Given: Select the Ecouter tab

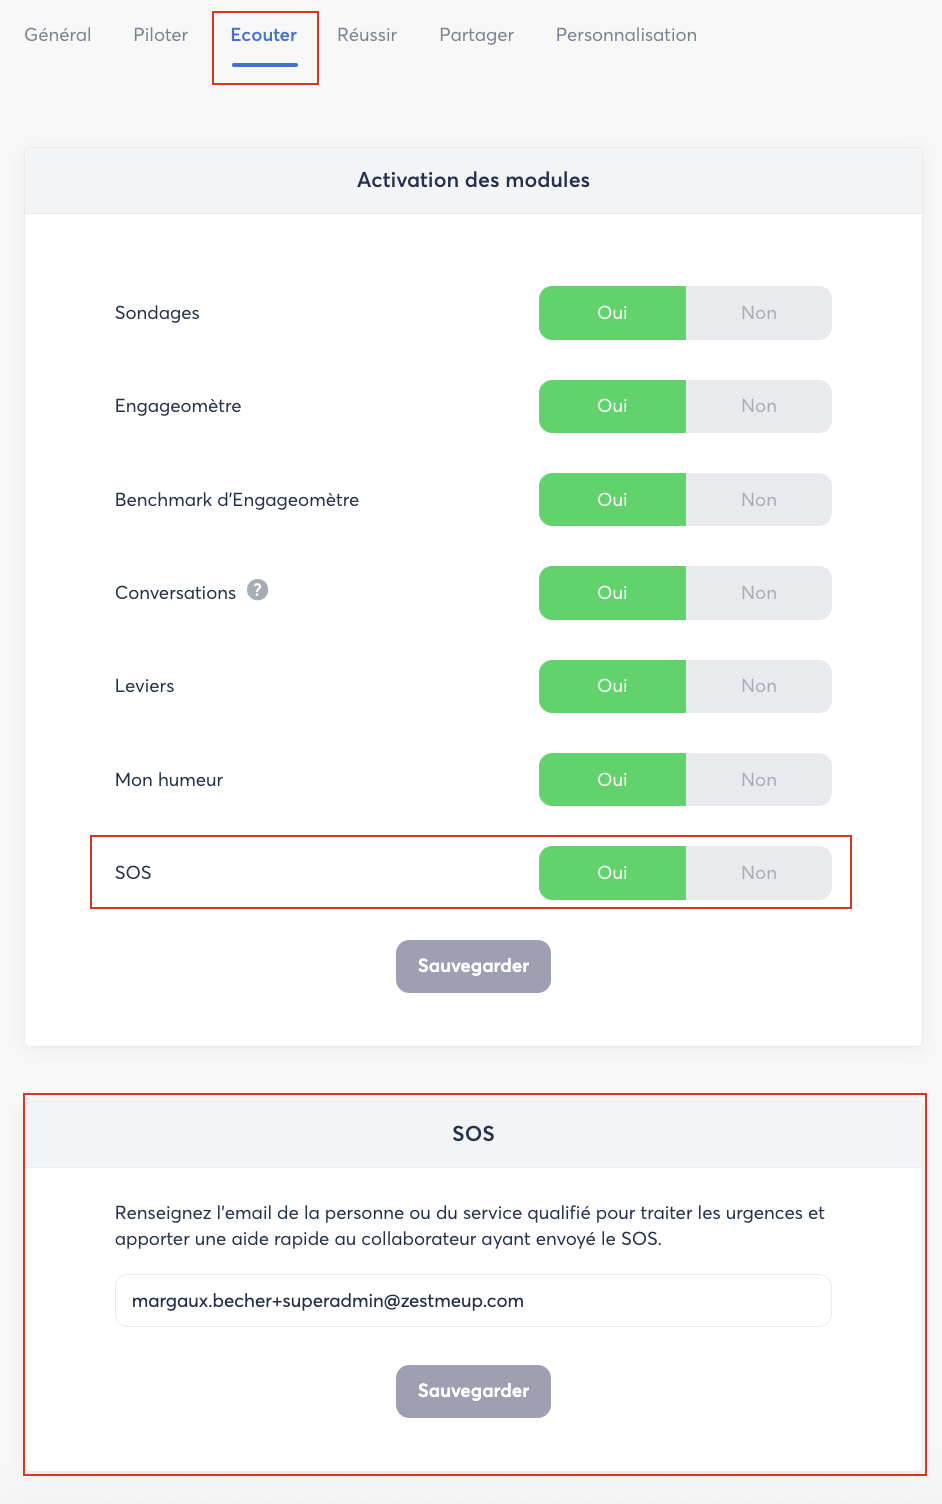Looking at the screenshot, I should click(x=264, y=35).
